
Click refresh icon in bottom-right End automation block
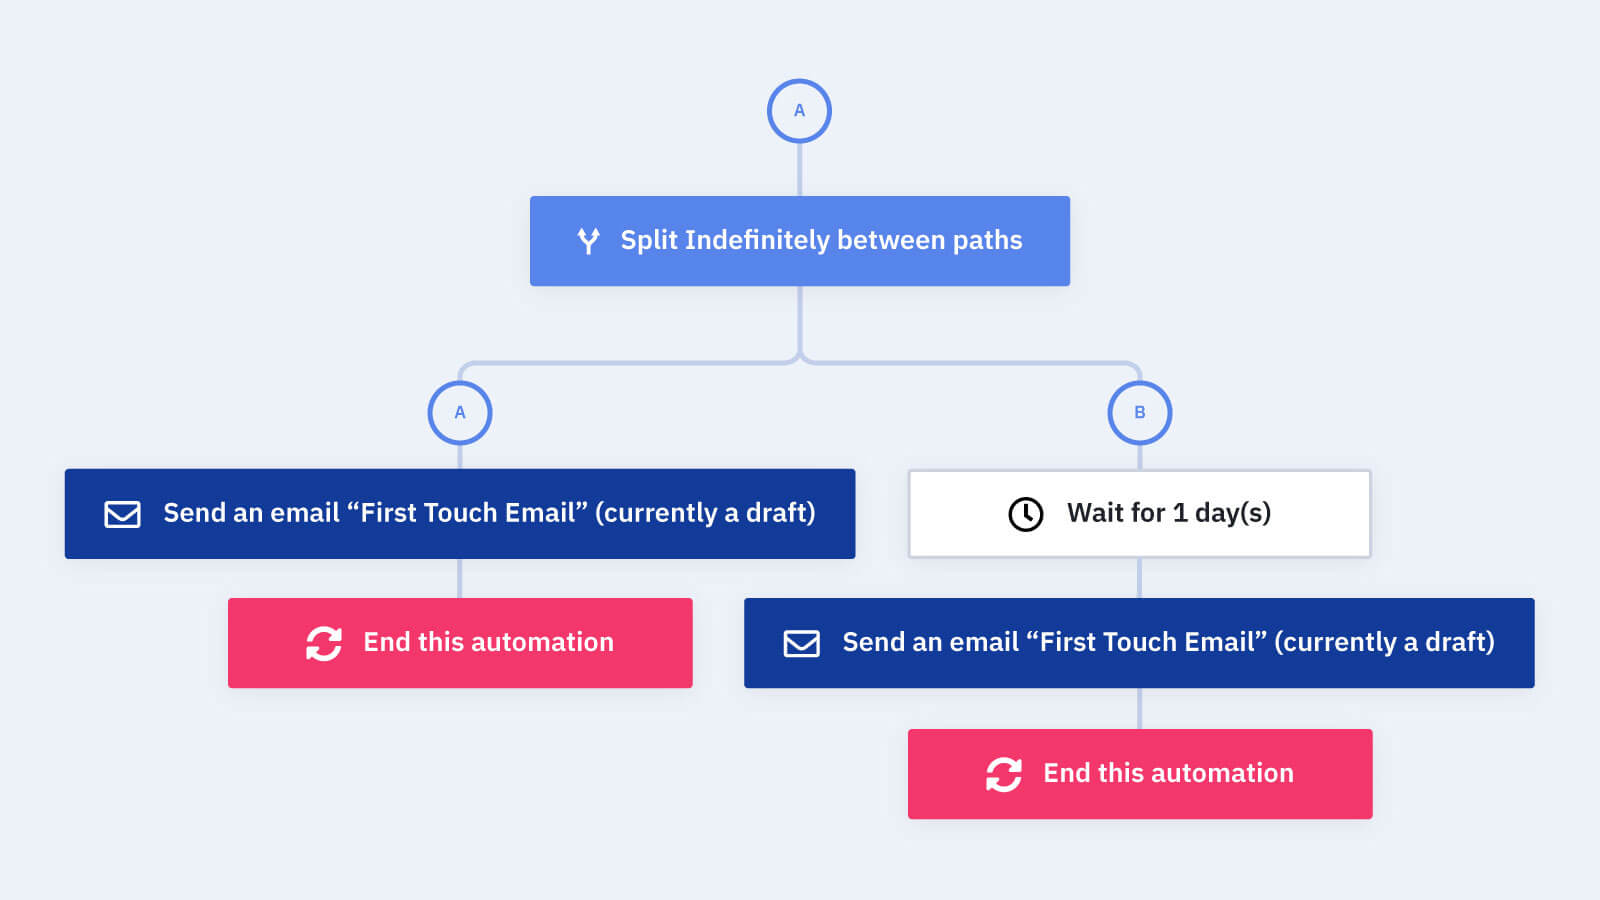[1004, 774]
